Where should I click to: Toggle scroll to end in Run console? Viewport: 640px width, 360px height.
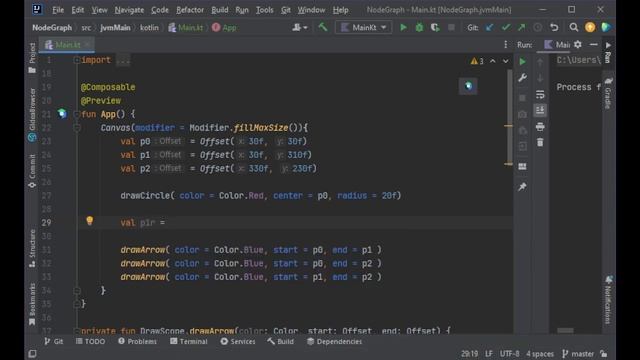(540, 110)
